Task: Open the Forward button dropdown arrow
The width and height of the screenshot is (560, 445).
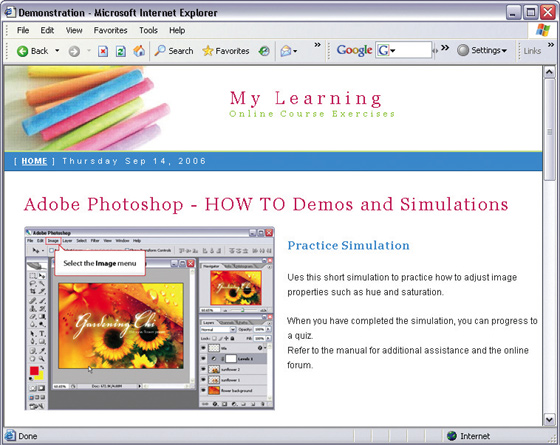Action: 89,51
